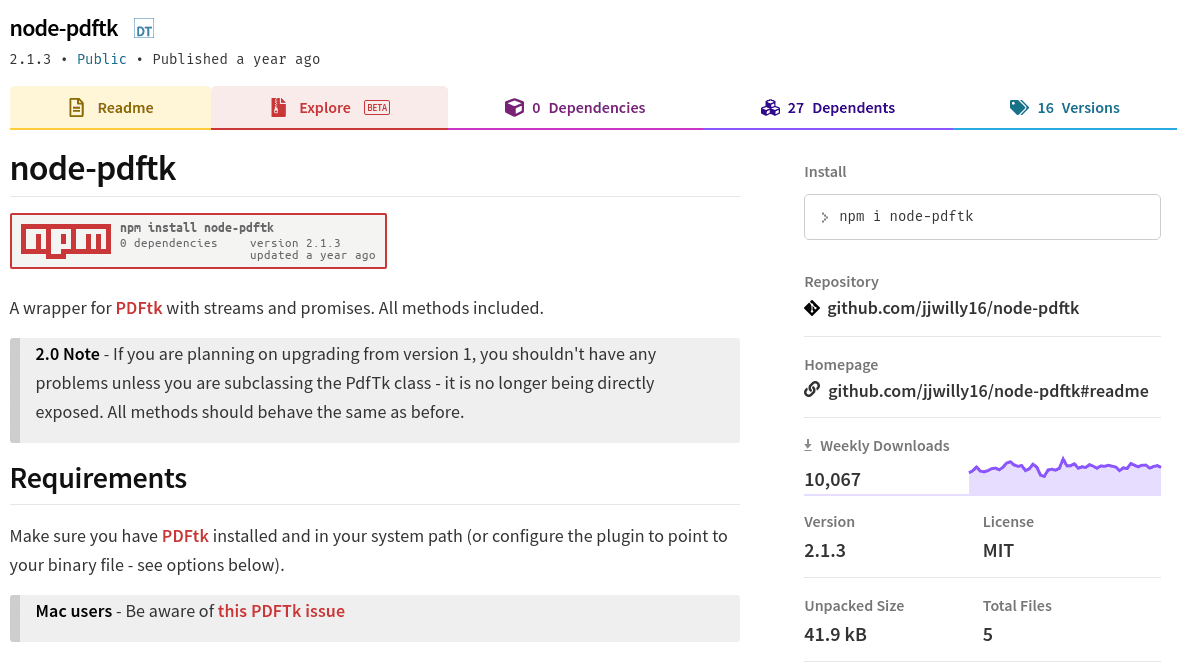The height and width of the screenshot is (665, 1186).
Task: Click the Requirements heading
Action: [98, 478]
